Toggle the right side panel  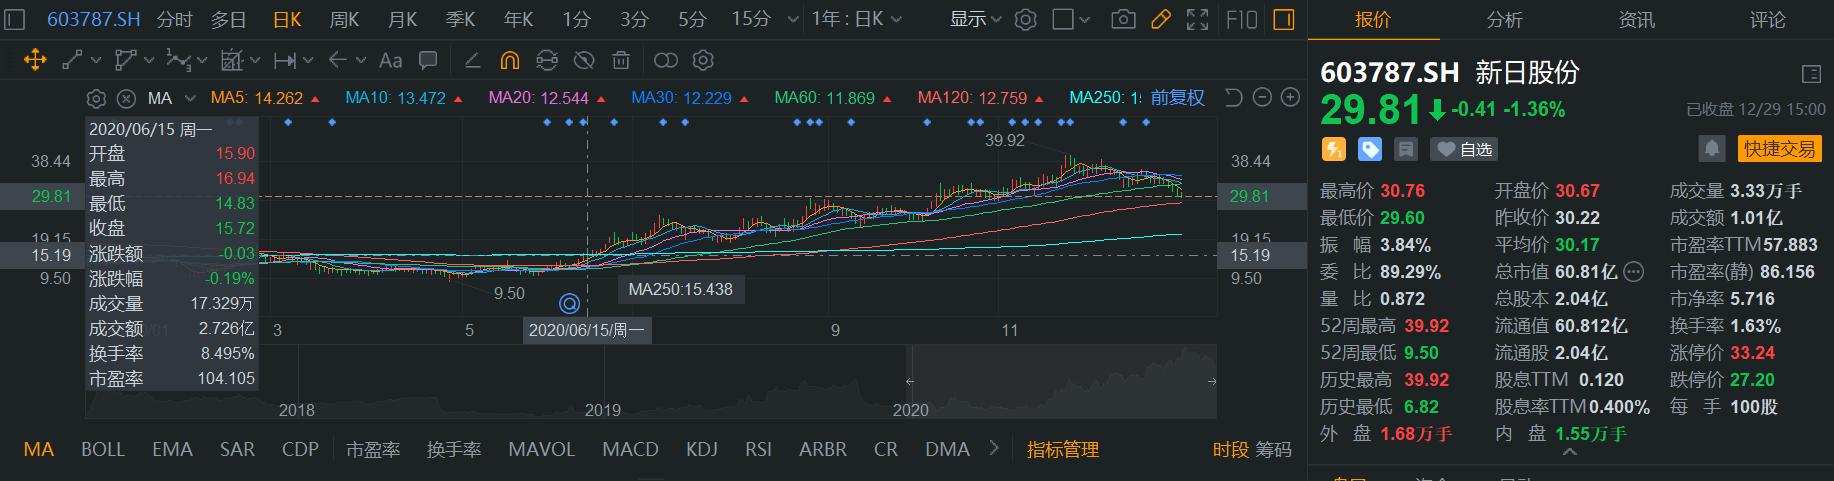pos(1284,19)
